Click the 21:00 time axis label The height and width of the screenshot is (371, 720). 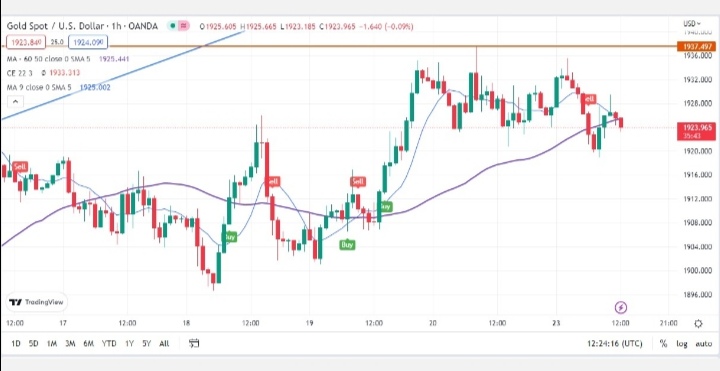click(669, 323)
